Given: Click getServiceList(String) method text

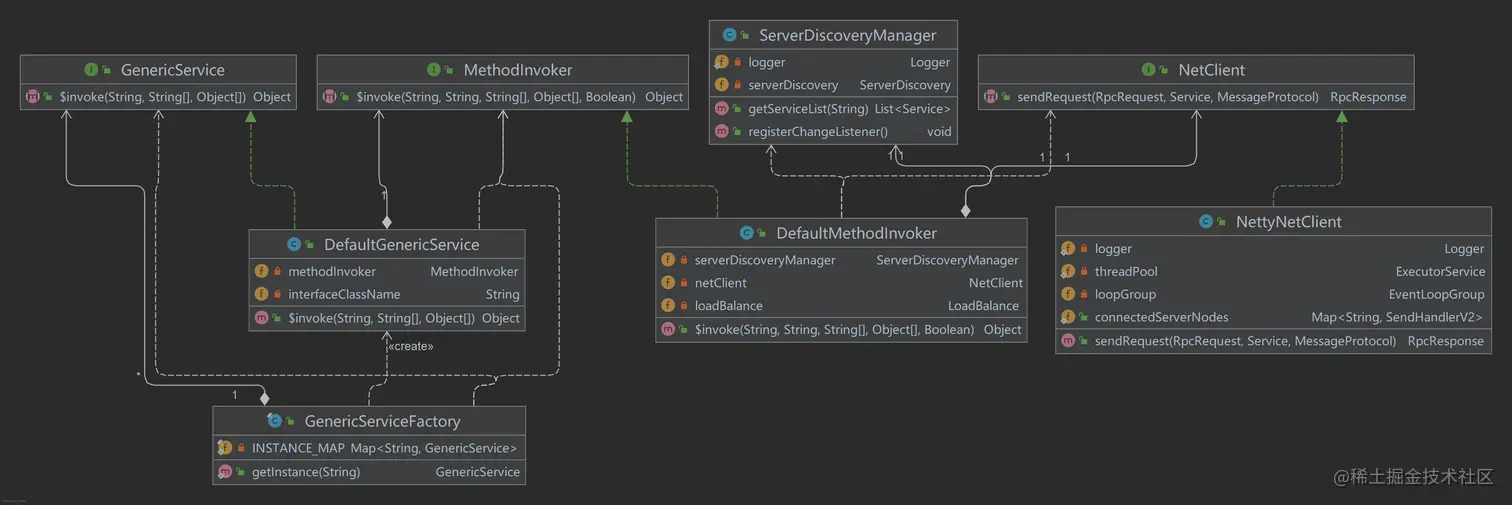Looking at the screenshot, I should tap(808, 109).
